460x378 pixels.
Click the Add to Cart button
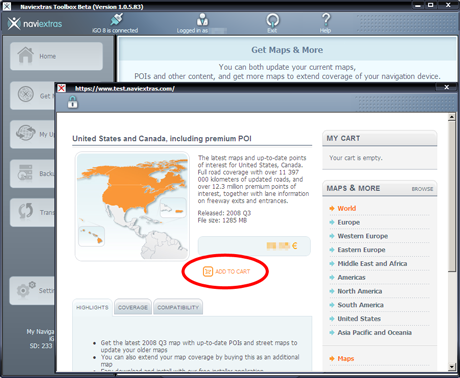tap(226, 271)
